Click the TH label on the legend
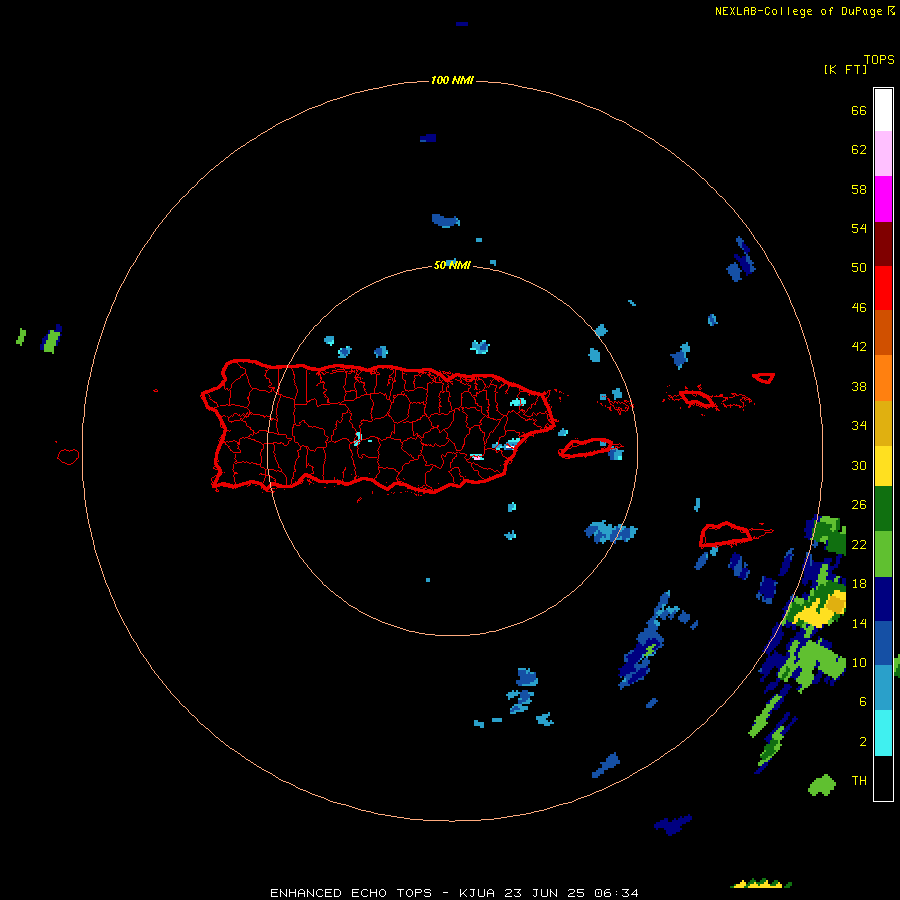This screenshot has height=900, width=900. coord(859,781)
